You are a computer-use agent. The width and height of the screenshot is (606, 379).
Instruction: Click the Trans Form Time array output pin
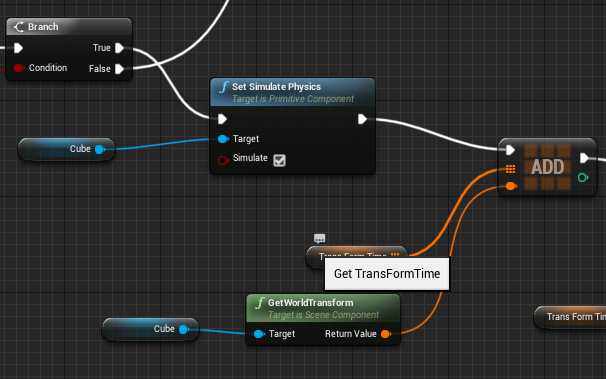tap(395, 255)
